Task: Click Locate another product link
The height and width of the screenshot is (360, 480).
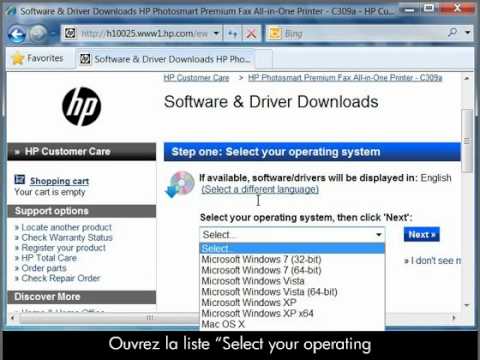Action: click(x=66, y=227)
